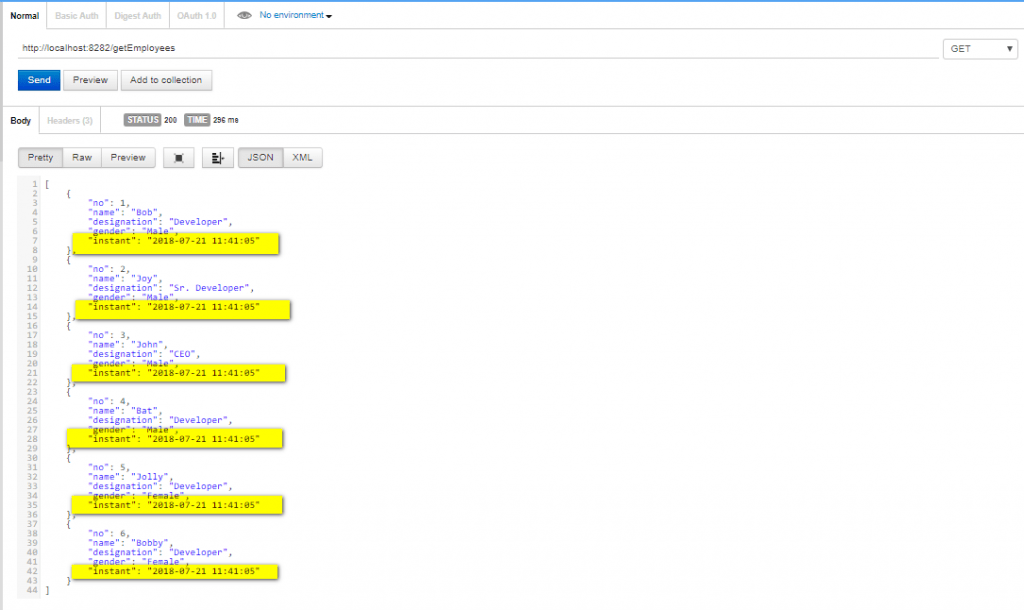Select the Body tab
The height and width of the screenshot is (610, 1024).
click(x=20, y=120)
